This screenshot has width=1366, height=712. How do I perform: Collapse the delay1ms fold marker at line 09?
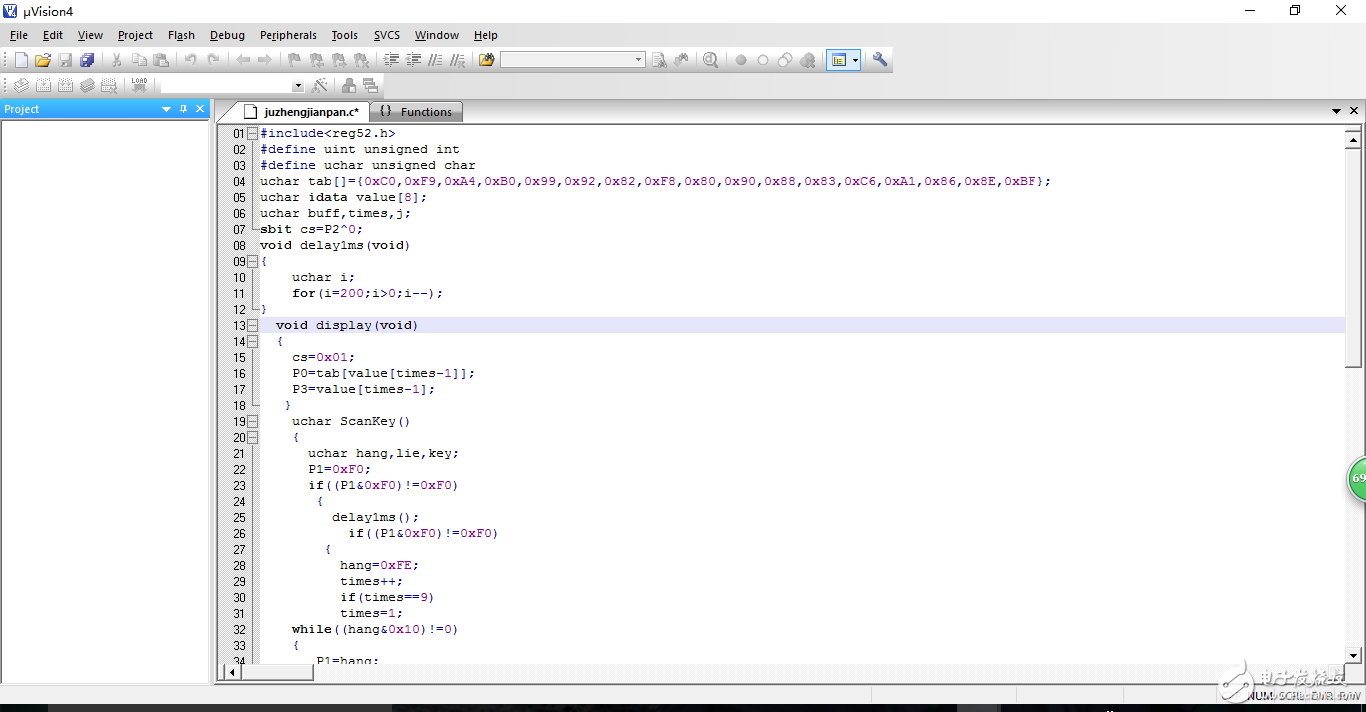252,261
